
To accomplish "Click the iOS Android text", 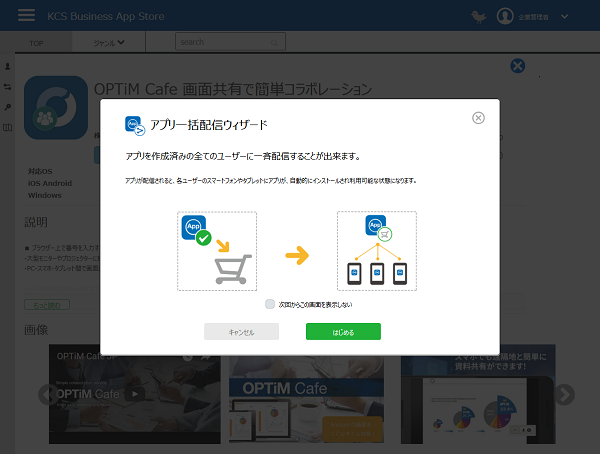I will click(x=50, y=183).
